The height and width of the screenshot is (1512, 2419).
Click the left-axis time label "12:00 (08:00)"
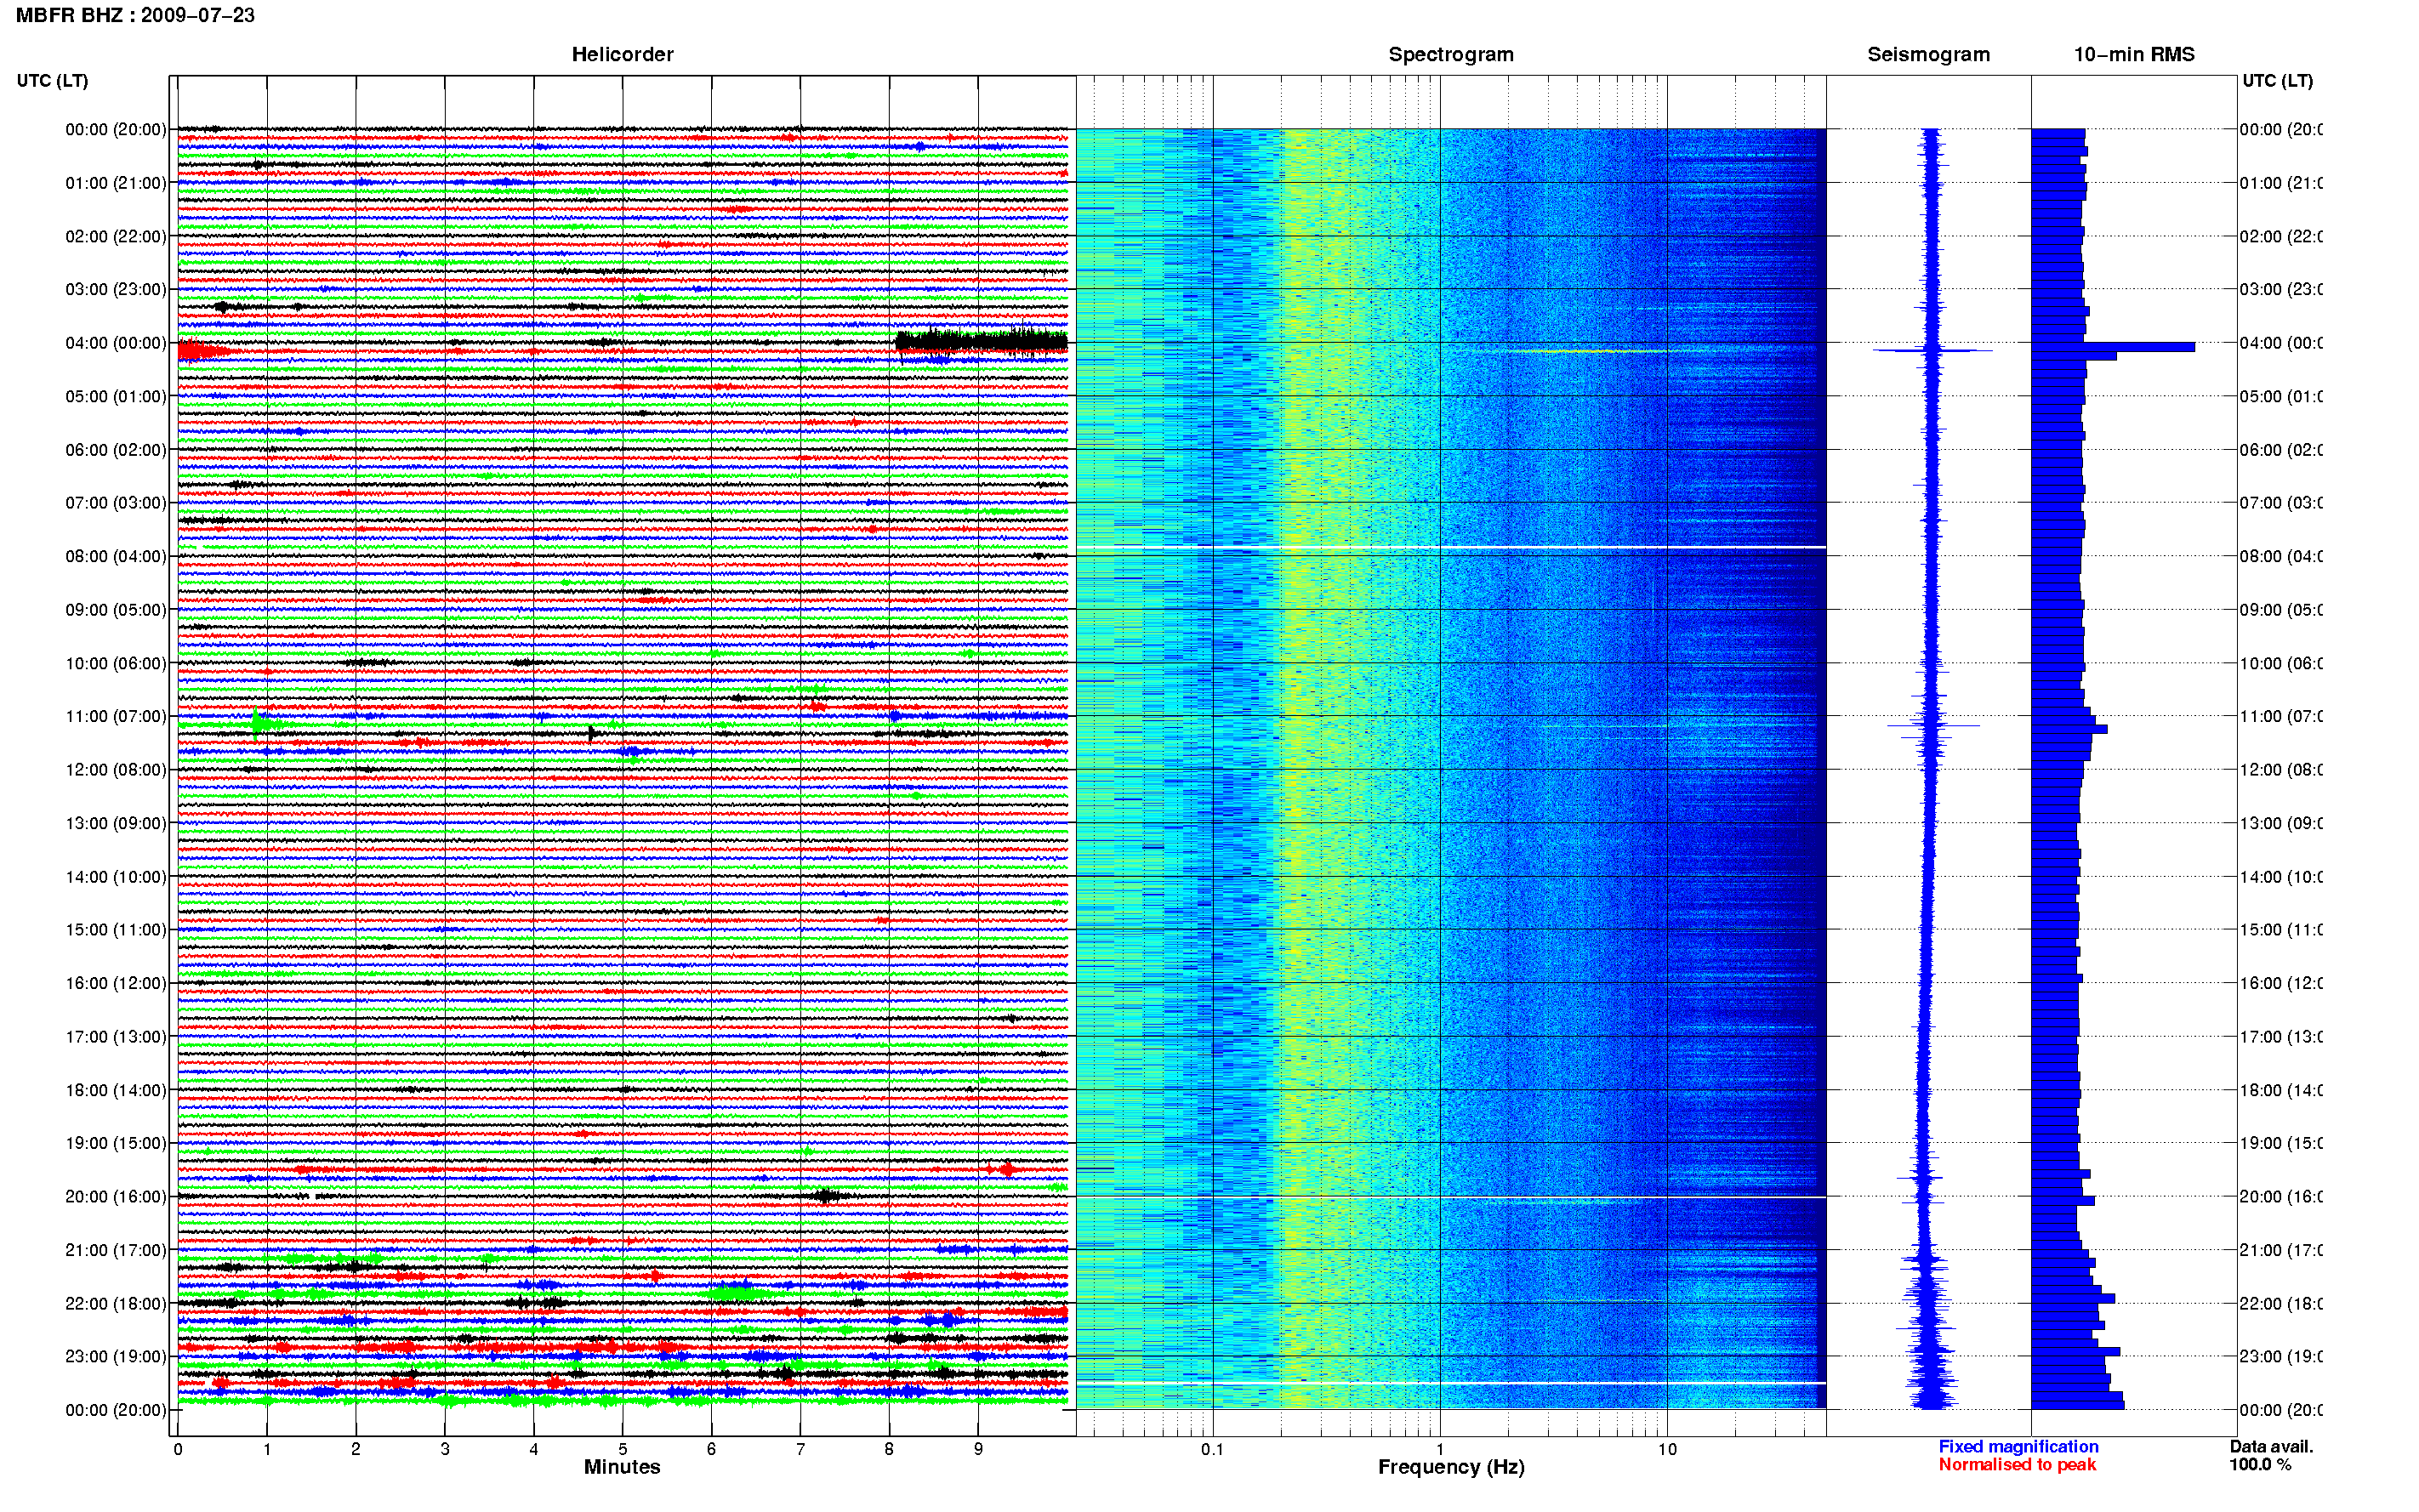click(x=116, y=770)
